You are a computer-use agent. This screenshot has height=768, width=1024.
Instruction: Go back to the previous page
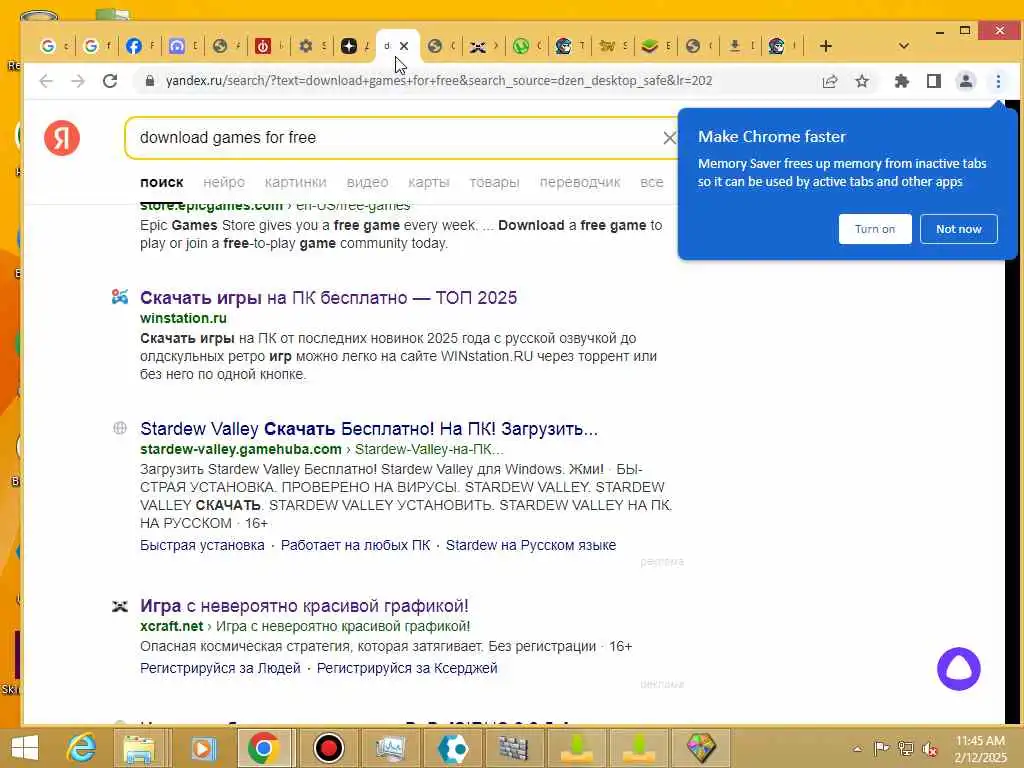click(46, 81)
